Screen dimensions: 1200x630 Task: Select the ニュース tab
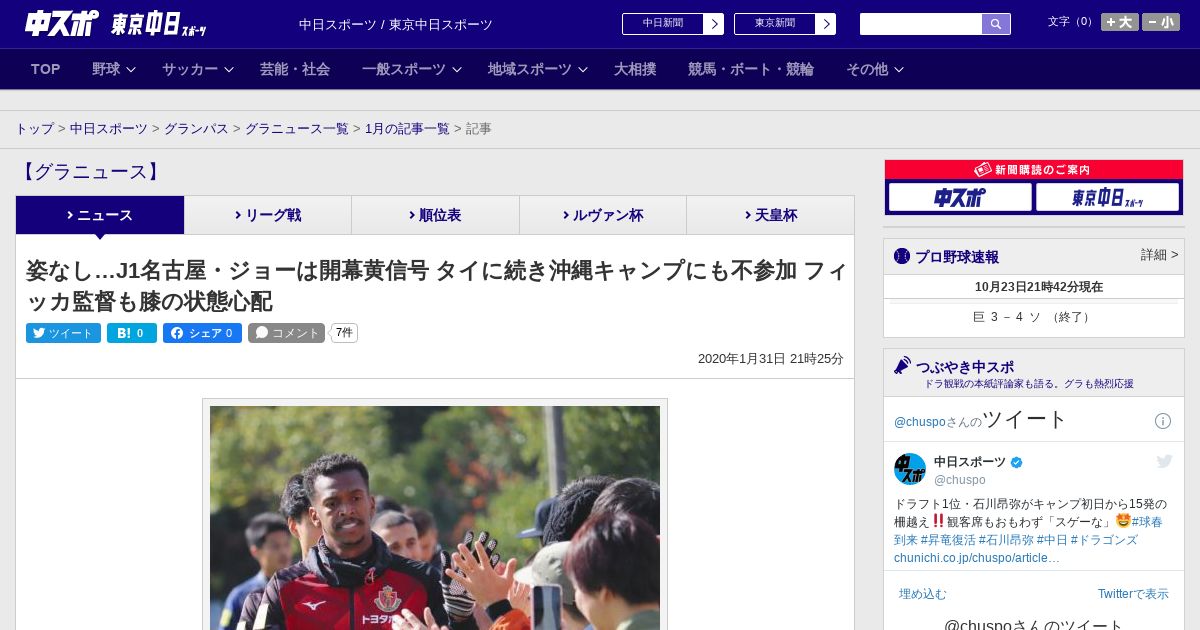tap(100, 215)
